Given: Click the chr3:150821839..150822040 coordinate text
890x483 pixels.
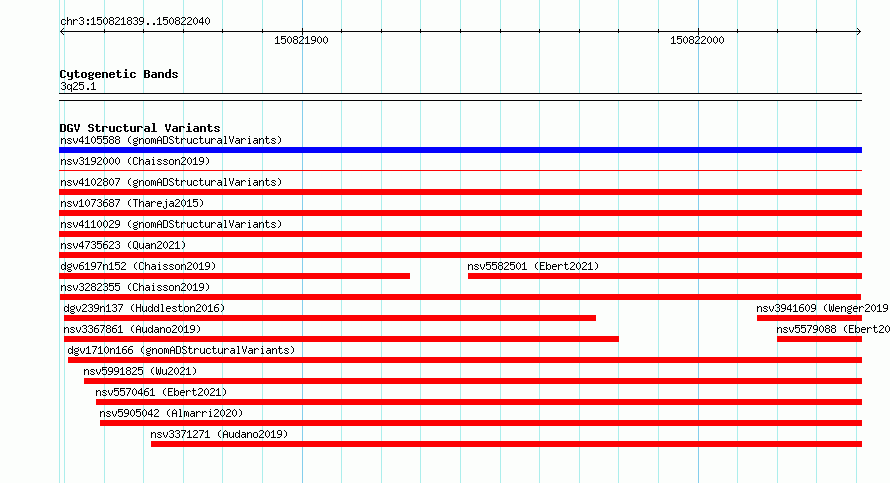Looking at the screenshot, I should pyautogui.click(x=135, y=21).
